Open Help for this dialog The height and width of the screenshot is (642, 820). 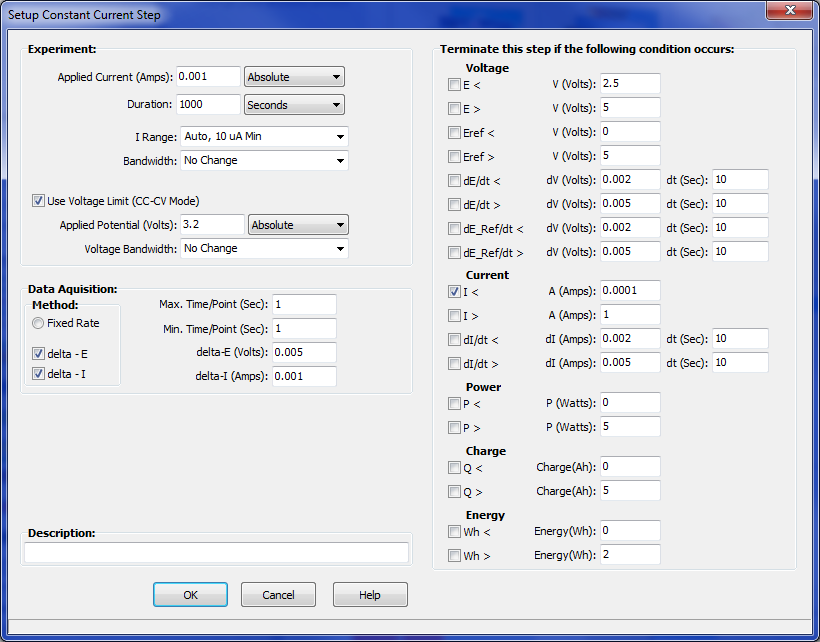click(x=370, y=595)
